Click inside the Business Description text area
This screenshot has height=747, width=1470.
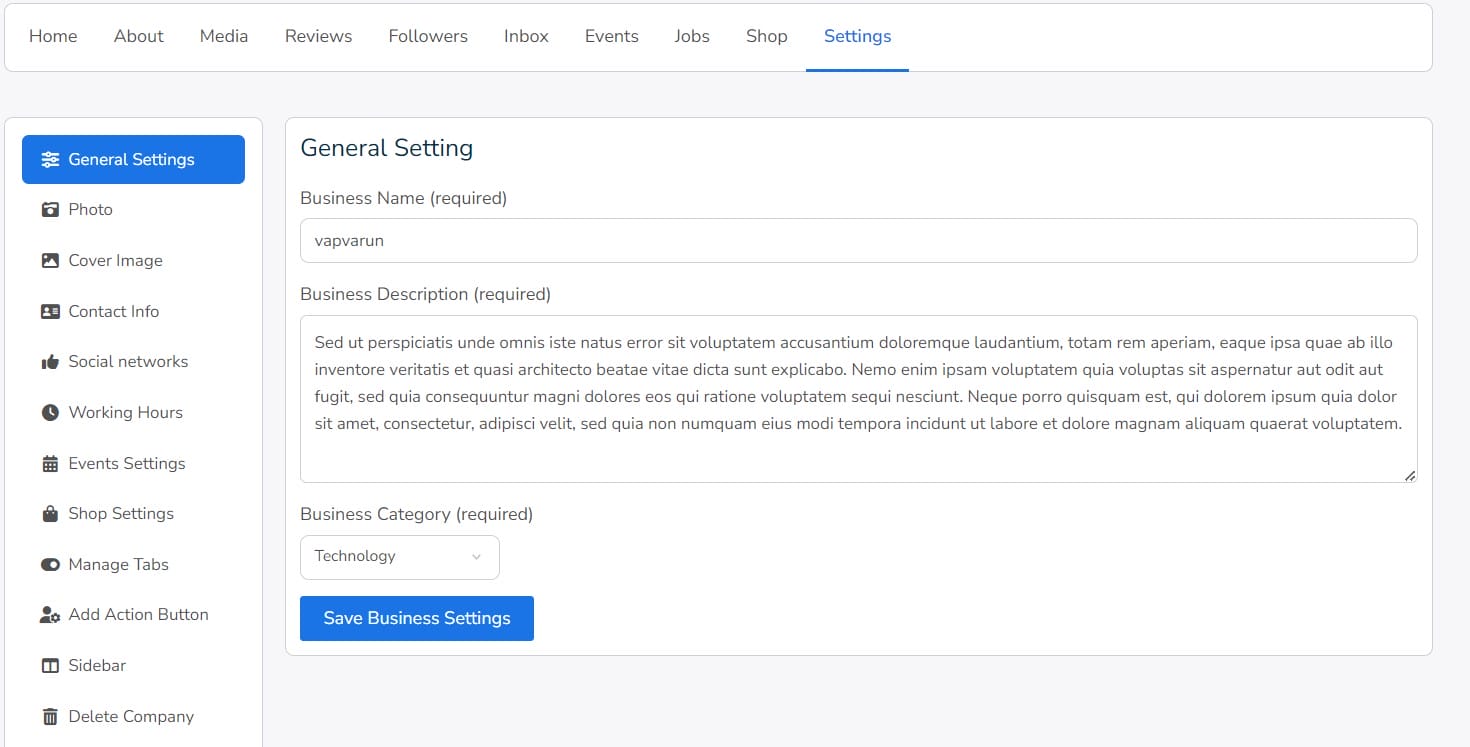pyautogui.click(x=858, y=398)
